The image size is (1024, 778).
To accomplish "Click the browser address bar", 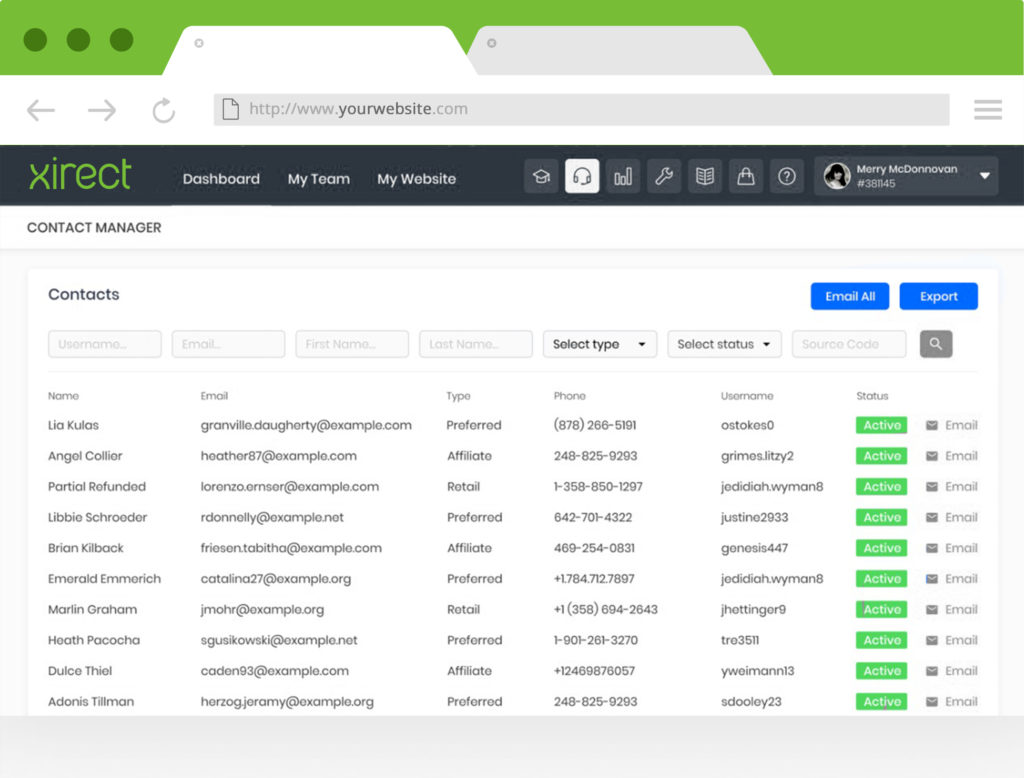I will [581, 109].
